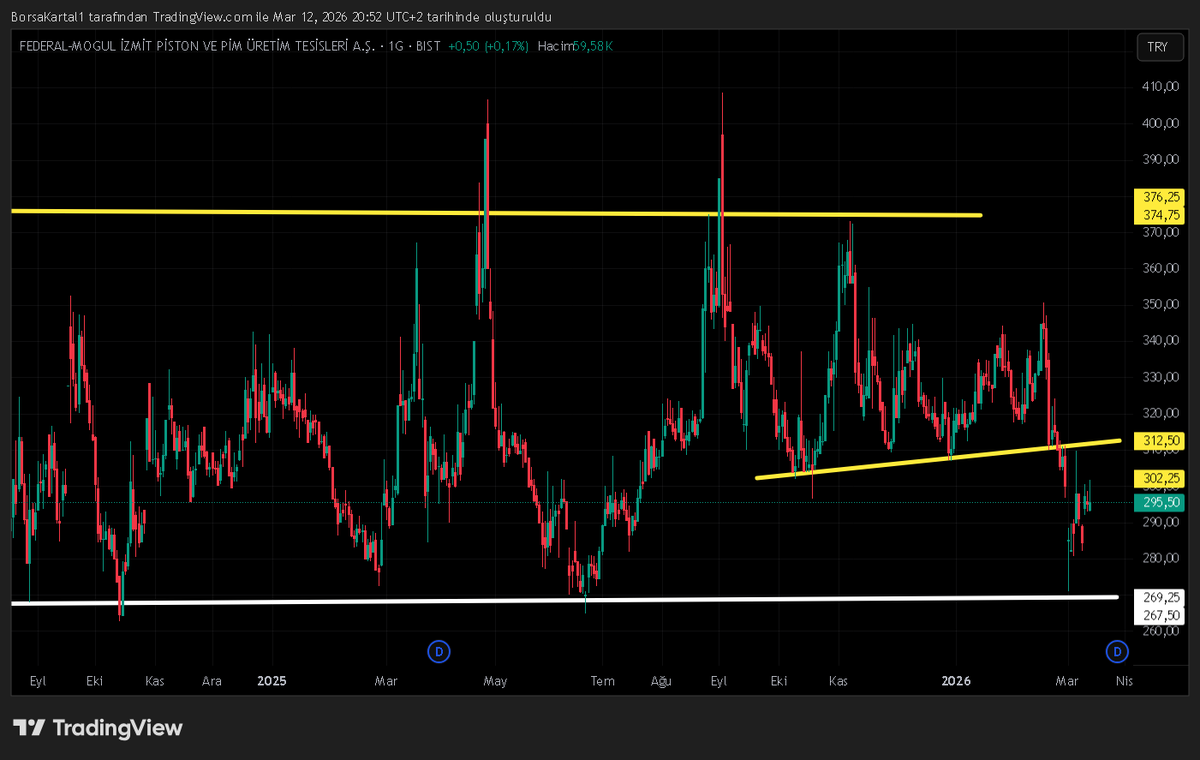
Task: Click the 340,00 price axis tick
Action: (1158, 340)
